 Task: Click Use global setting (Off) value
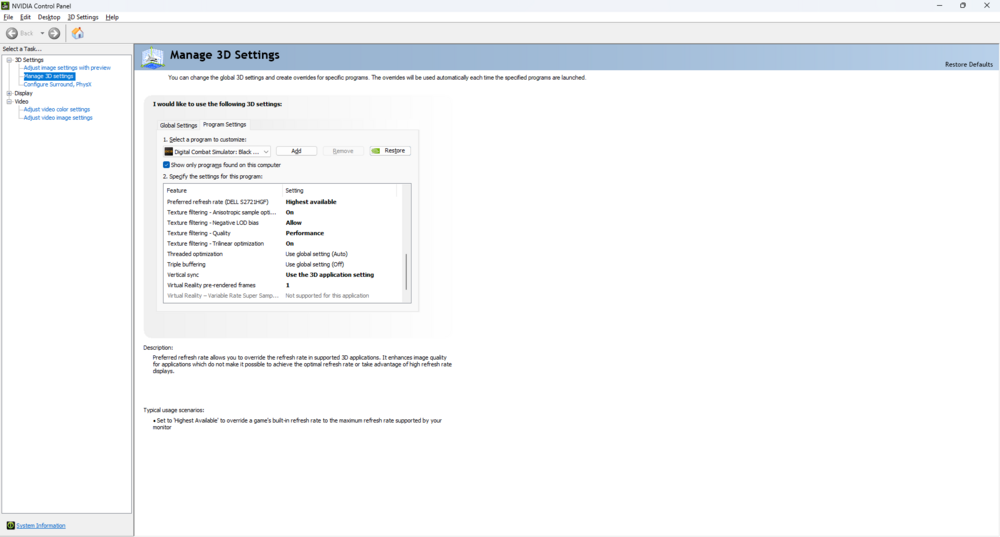point(314,264)
